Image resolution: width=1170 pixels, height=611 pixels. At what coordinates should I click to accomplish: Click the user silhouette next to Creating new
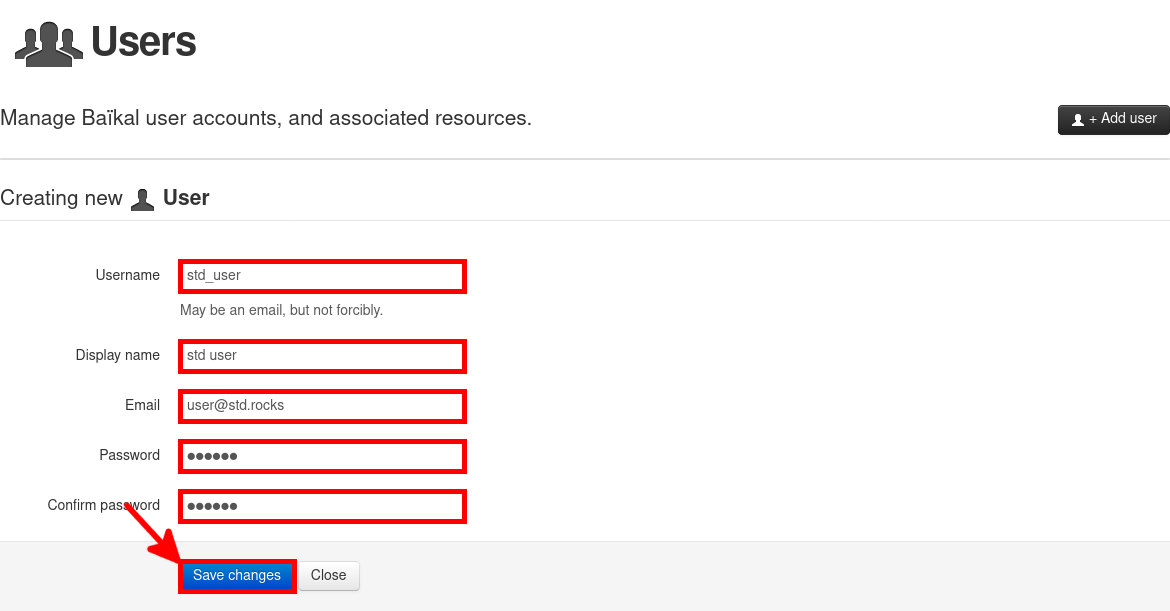pos(143,197)
